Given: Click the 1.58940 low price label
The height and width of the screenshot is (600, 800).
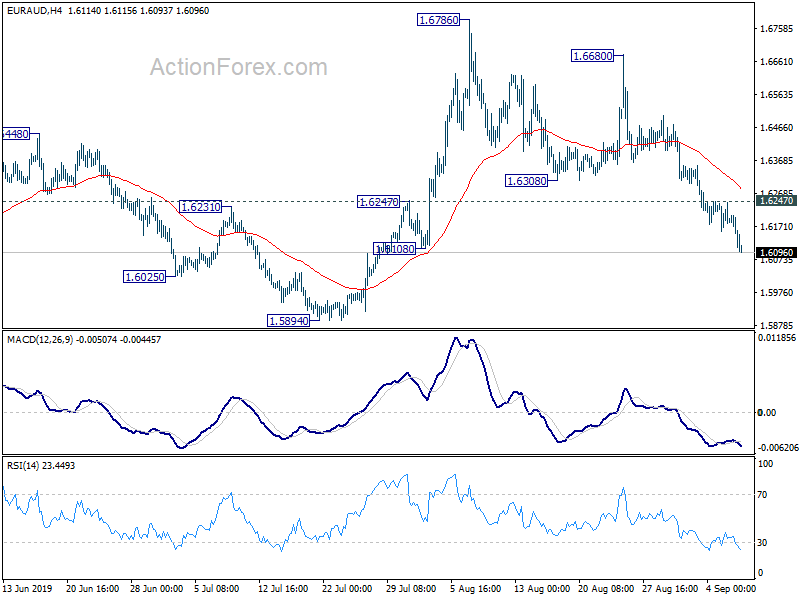Looking at the screenshot, I should tap(288, 321).
